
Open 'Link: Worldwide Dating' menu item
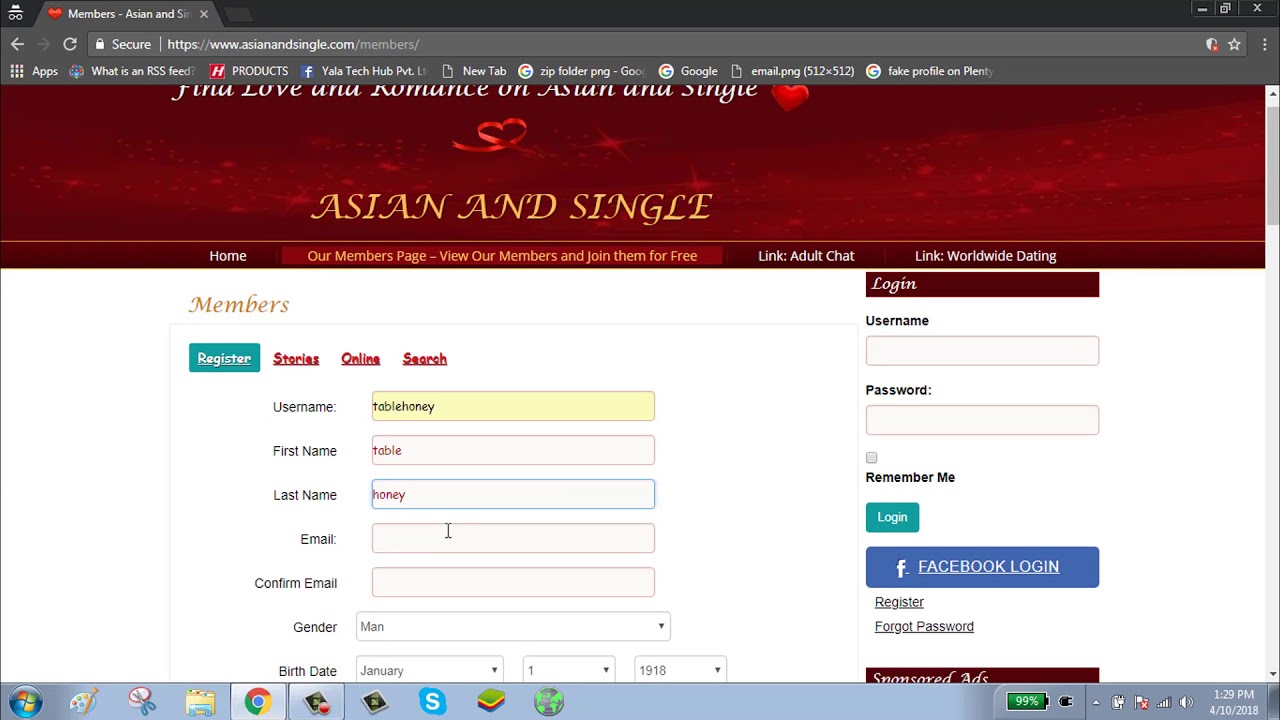coord(985,256)
